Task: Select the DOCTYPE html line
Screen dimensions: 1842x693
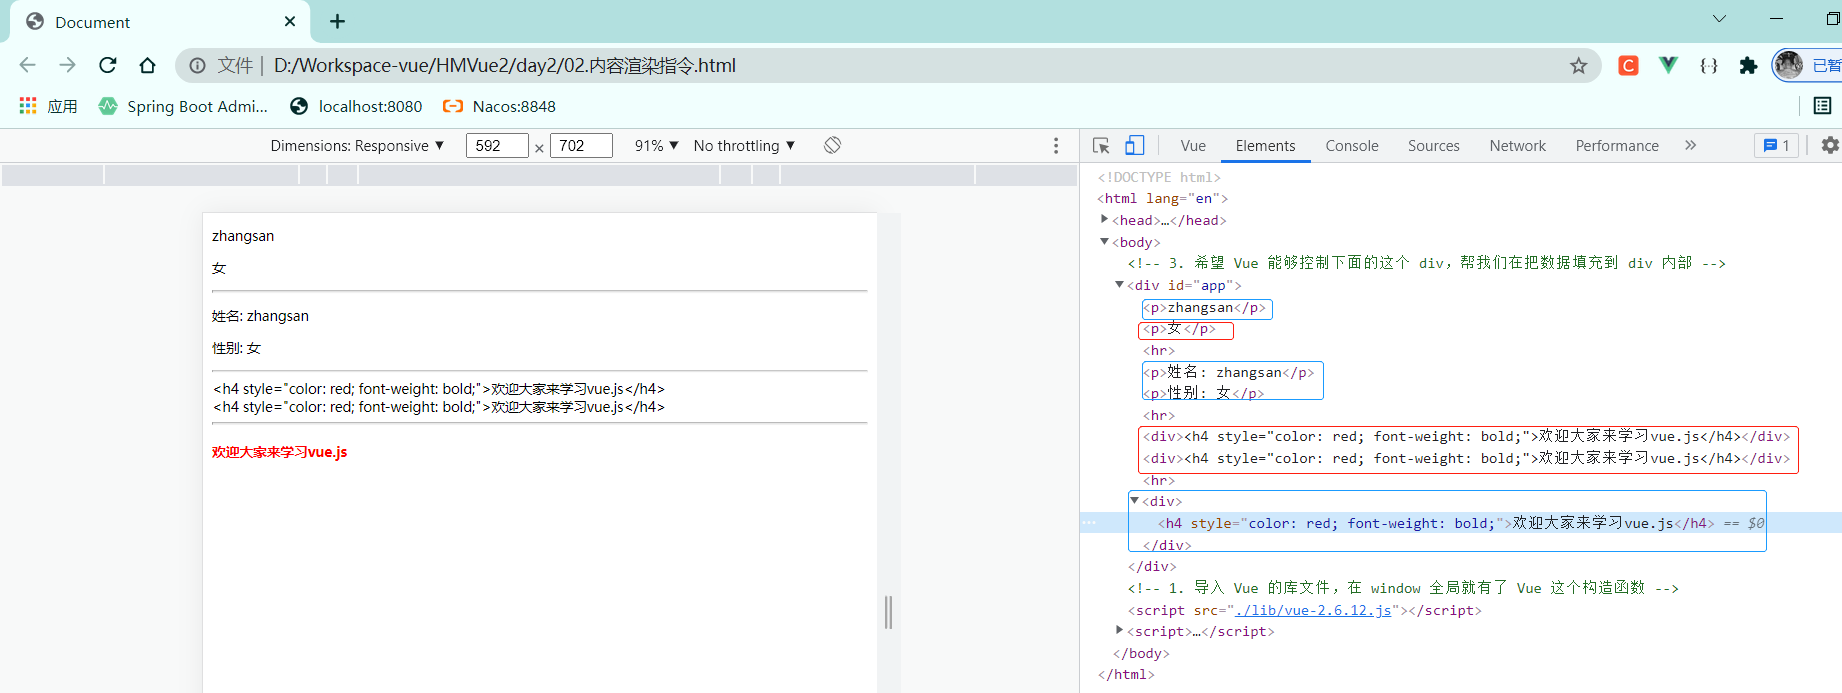Action: click(1159, 177)
